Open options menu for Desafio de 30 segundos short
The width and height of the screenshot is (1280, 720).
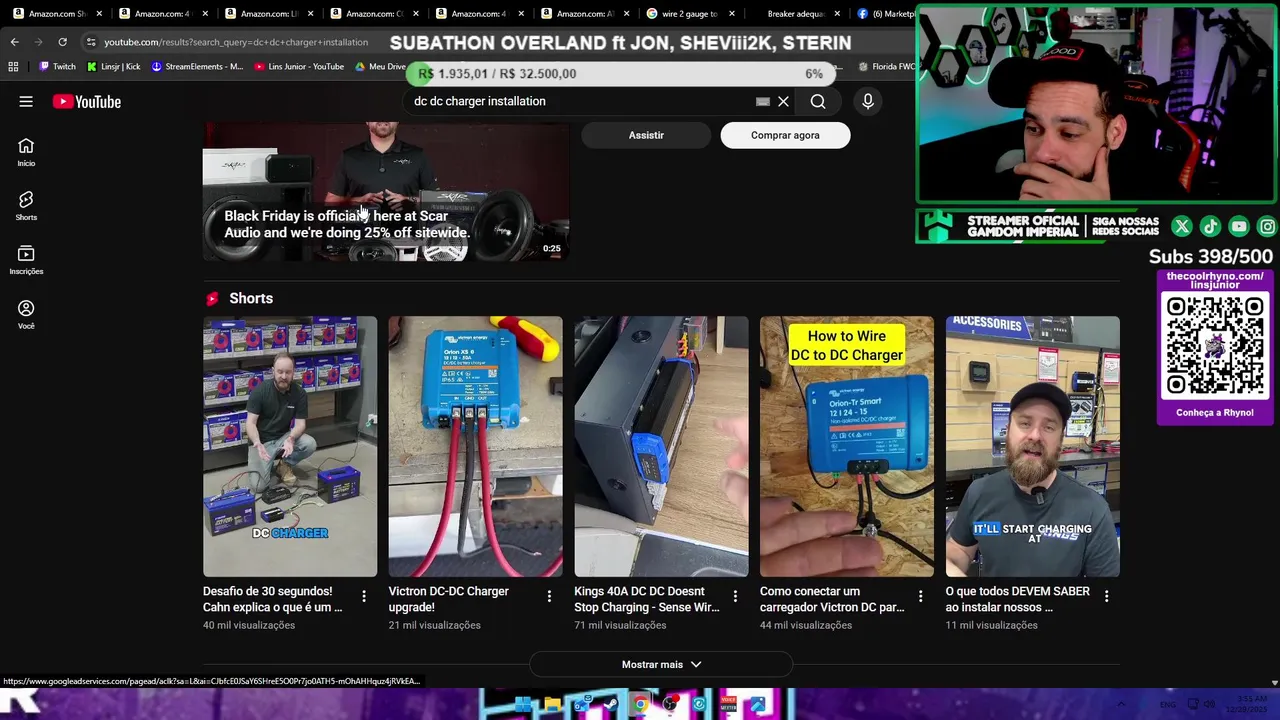[x=364, y=596]
